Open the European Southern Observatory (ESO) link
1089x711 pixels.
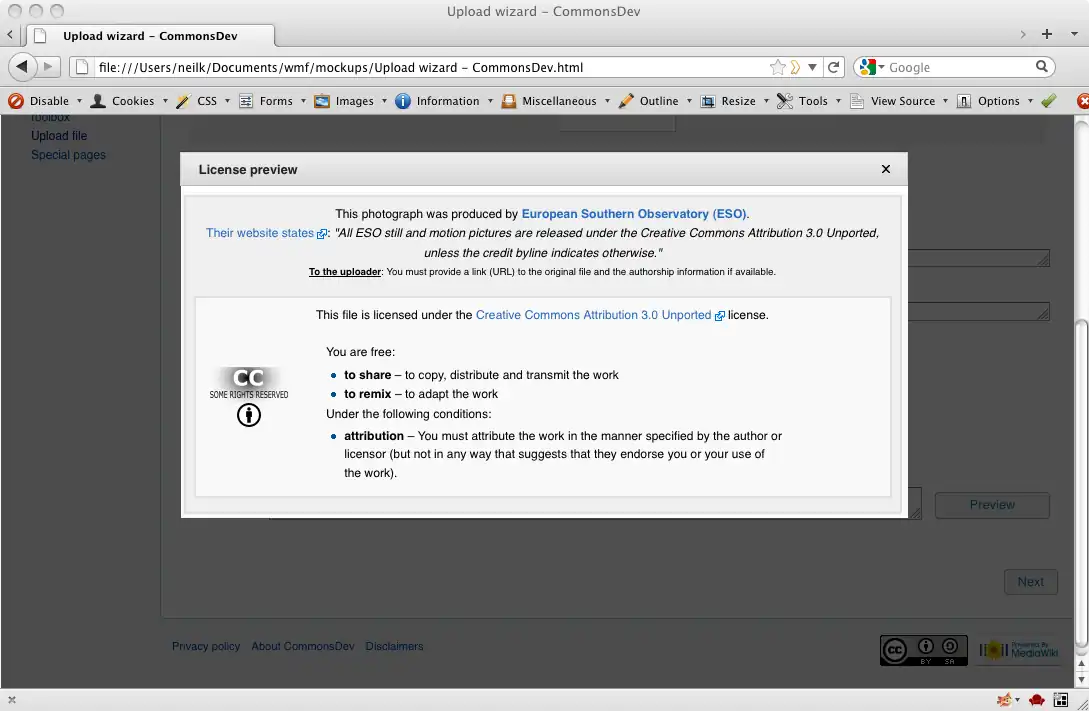point(634,214)
